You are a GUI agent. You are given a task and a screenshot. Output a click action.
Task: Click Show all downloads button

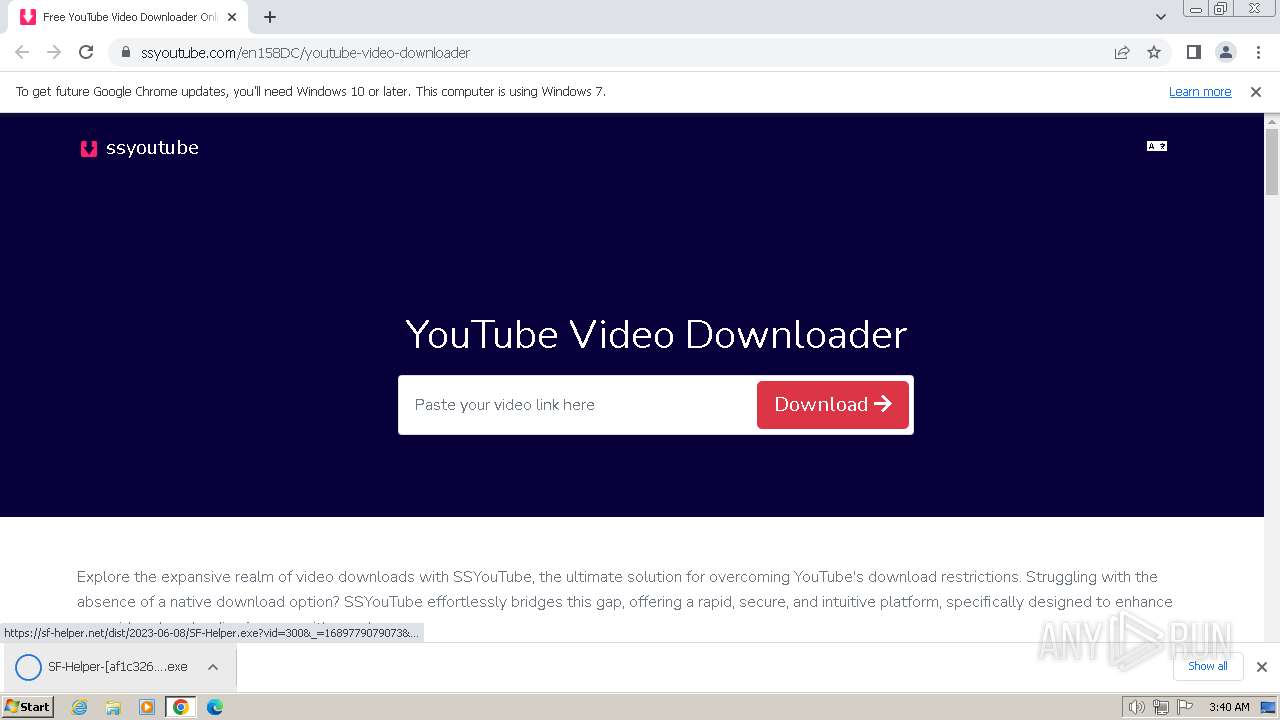point(1208,666)
